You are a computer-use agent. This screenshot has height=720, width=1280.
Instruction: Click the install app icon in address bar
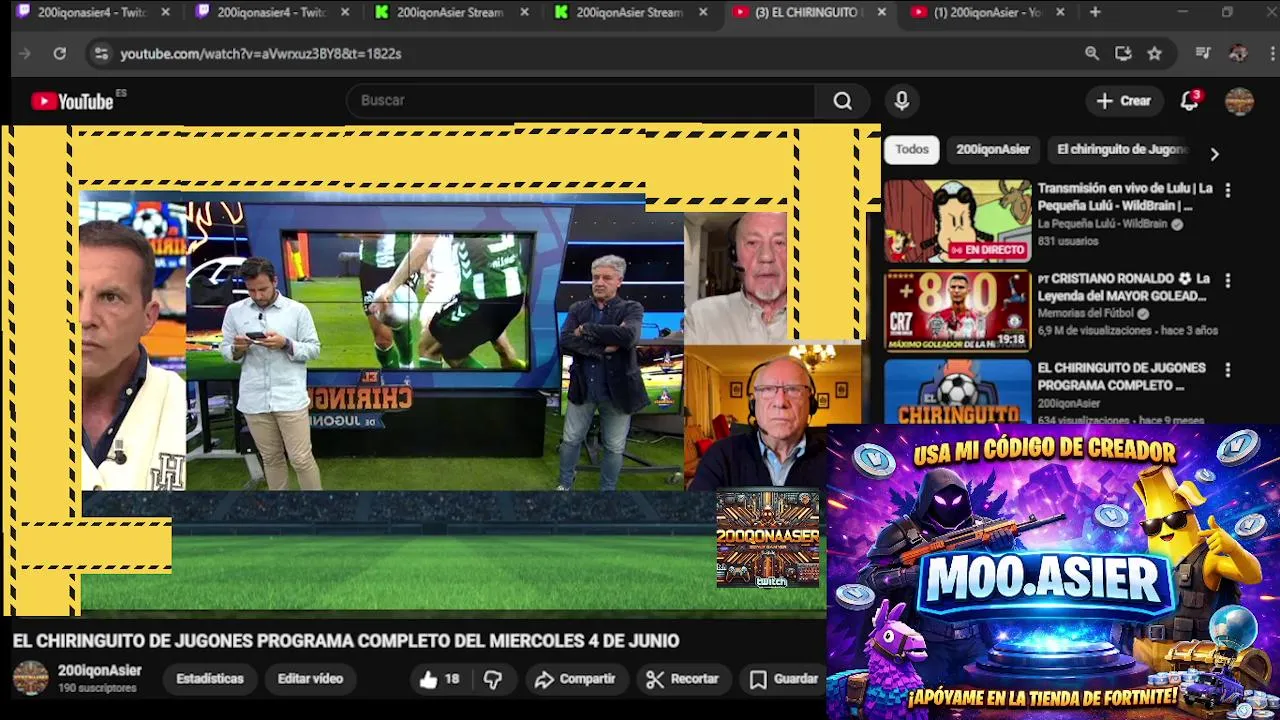[x=1123, y=53]
